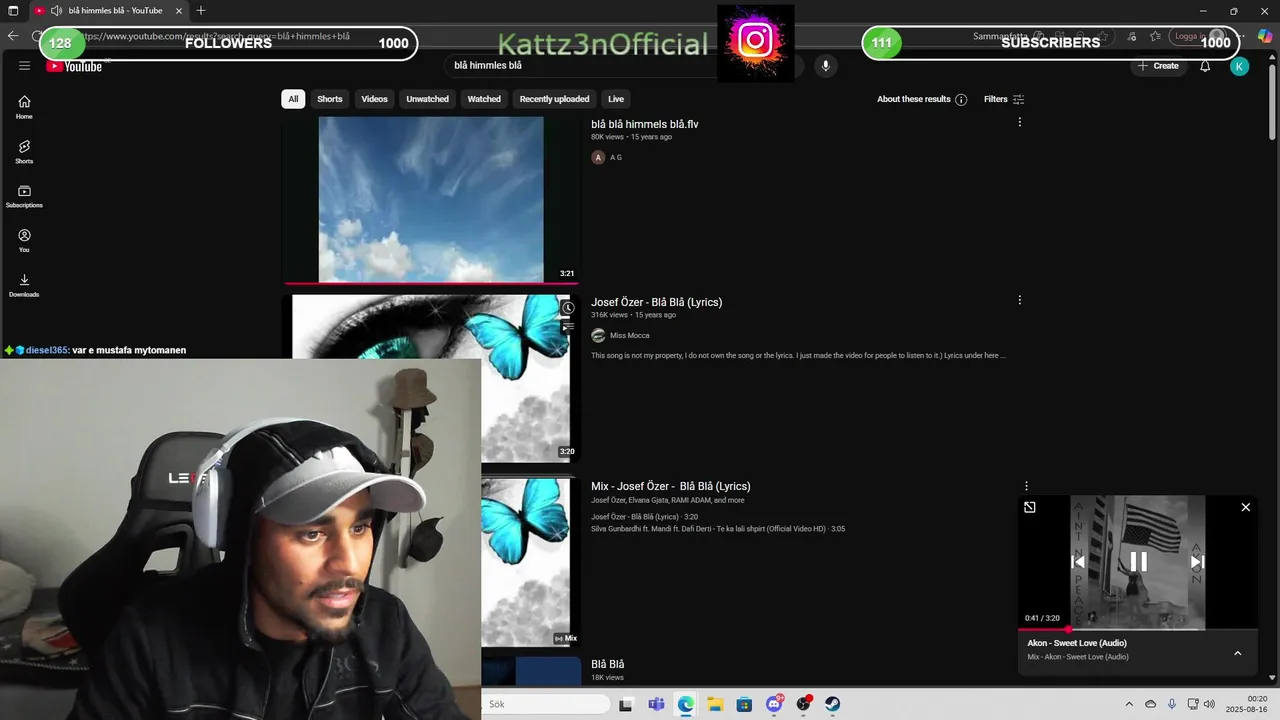Pause the Akon miniplayer video

coord(1138,562)
